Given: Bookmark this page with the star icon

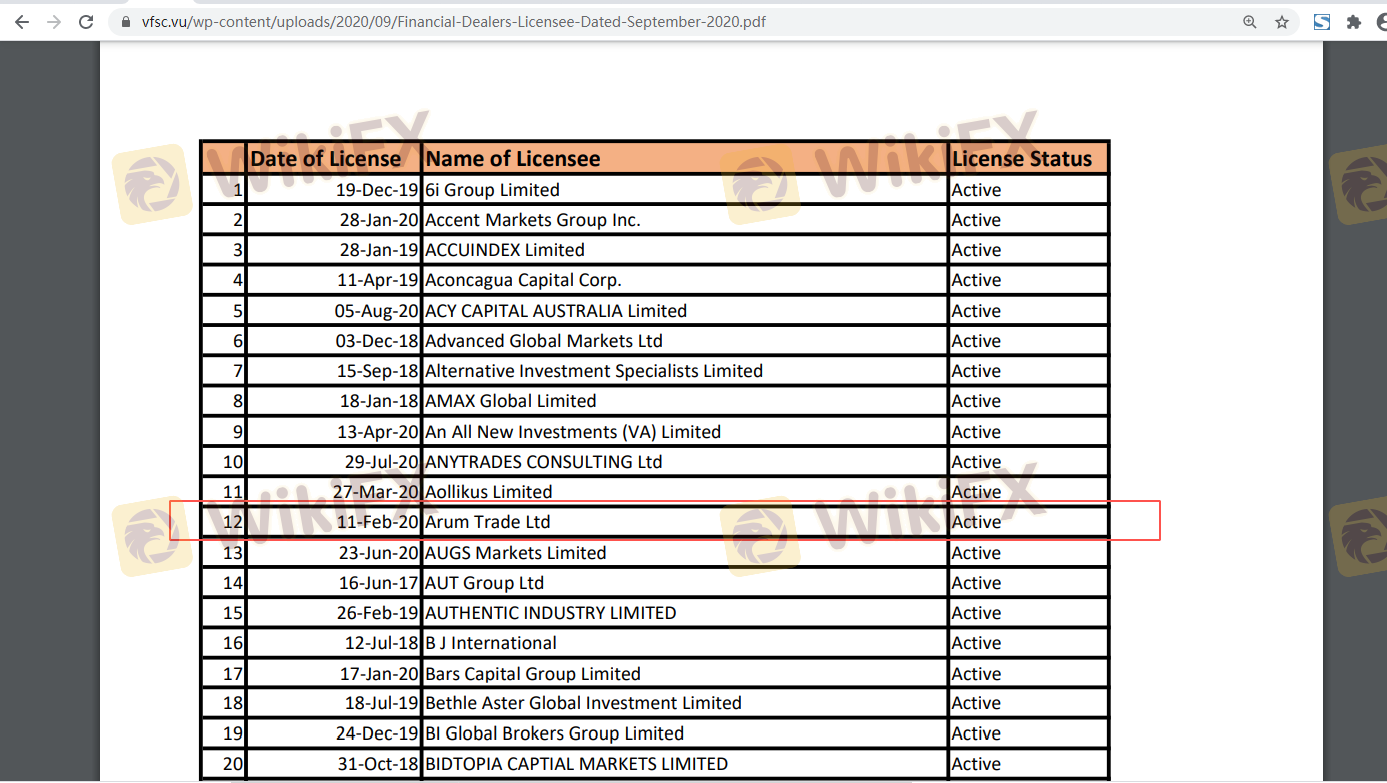Looking at the screenshot, I should (1281, 21).
